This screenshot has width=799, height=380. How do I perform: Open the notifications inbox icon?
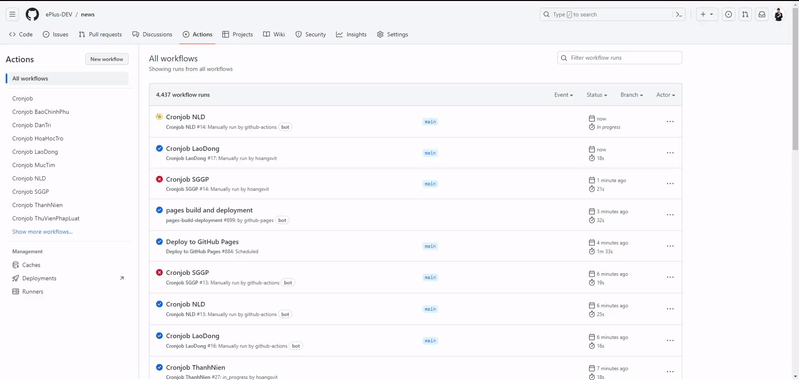tap(761, 14)
